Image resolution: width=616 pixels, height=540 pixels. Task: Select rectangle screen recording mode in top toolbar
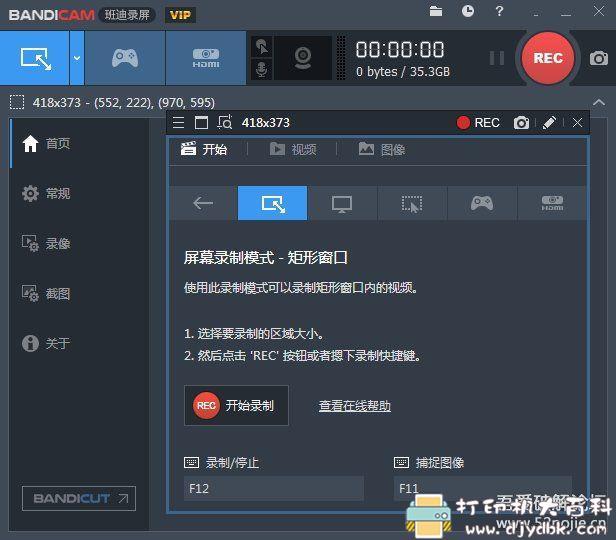tap(35, 58)
